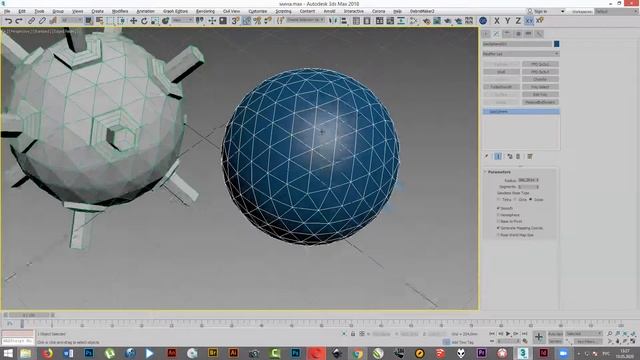The image size is (640, 360).
Task: Click the Segments value field
Action: [527, 187]
